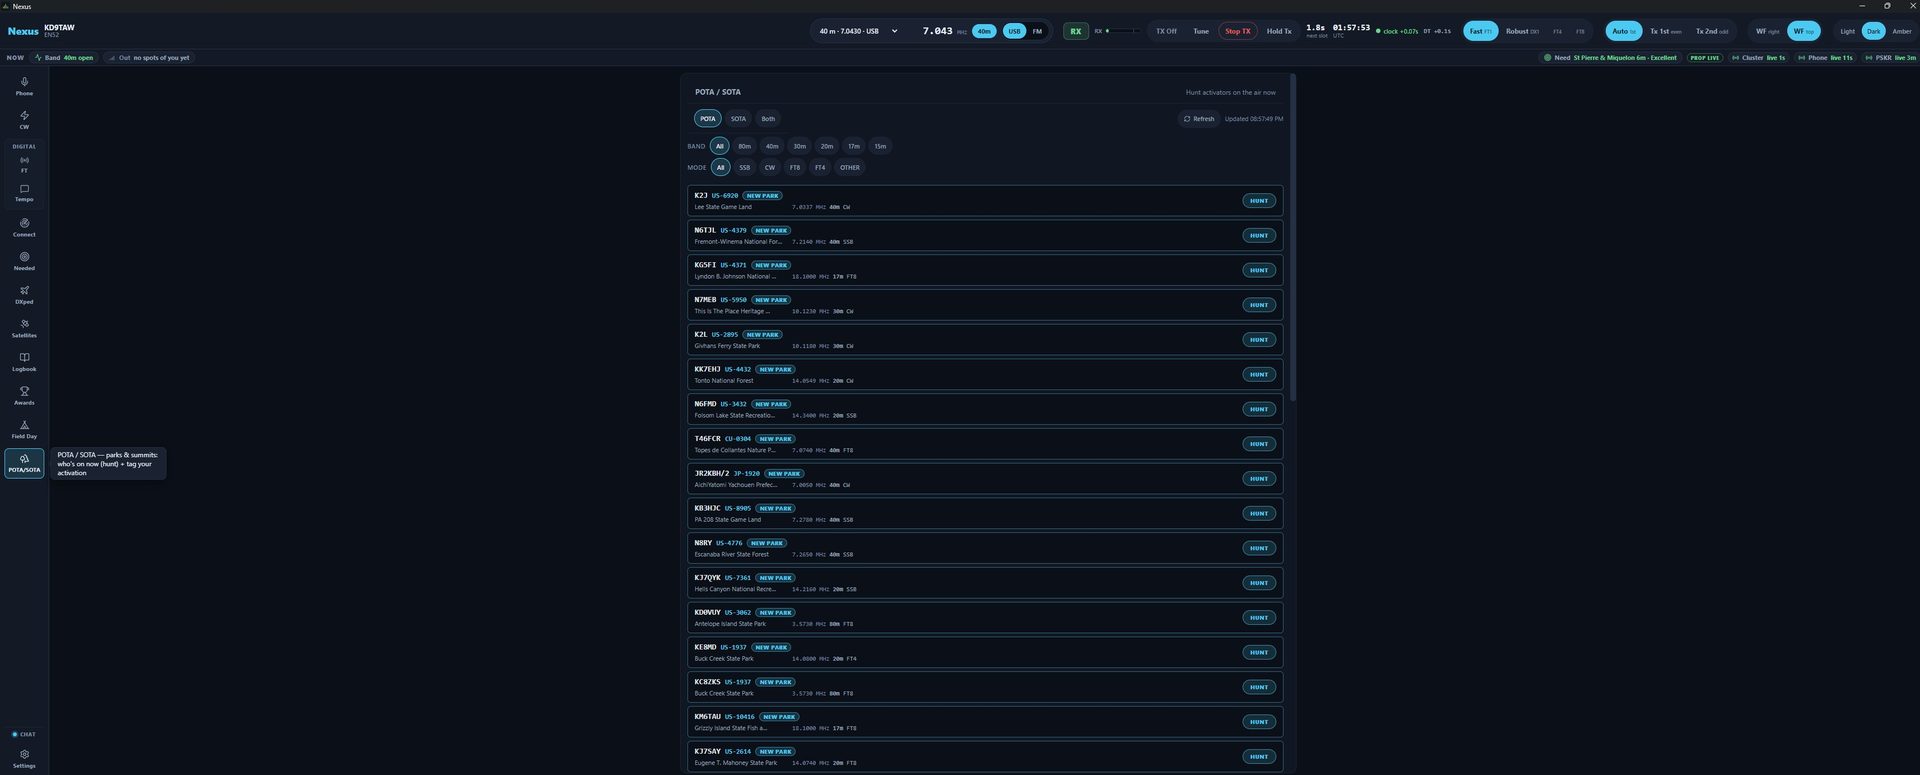Open the Chat panel
This screenshot has width=1920, height=775.
point(24,734)
